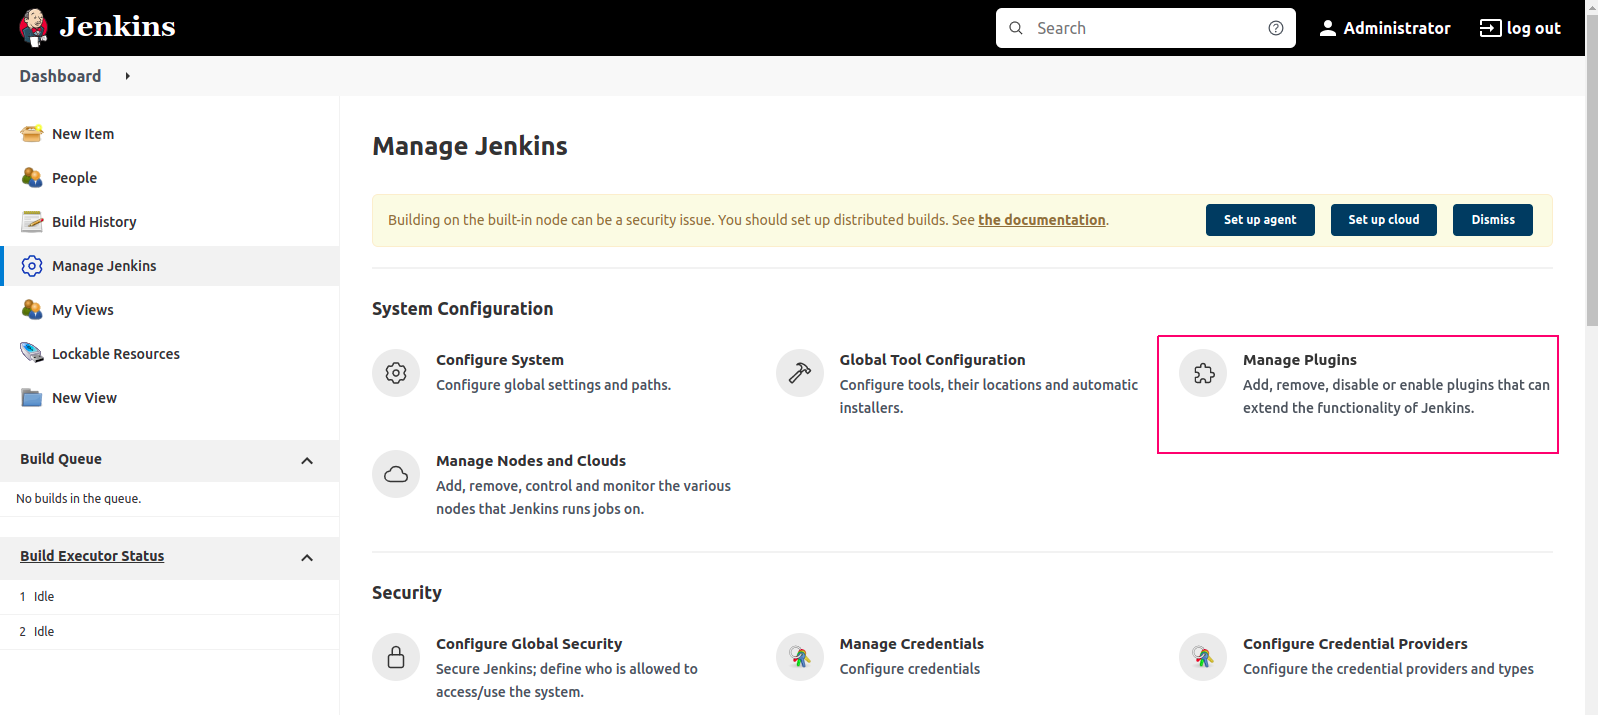The height and width of the screenshot is (715, 1598).
Task: Open Lockable Resources in sidebar
Action: point(116,354)
